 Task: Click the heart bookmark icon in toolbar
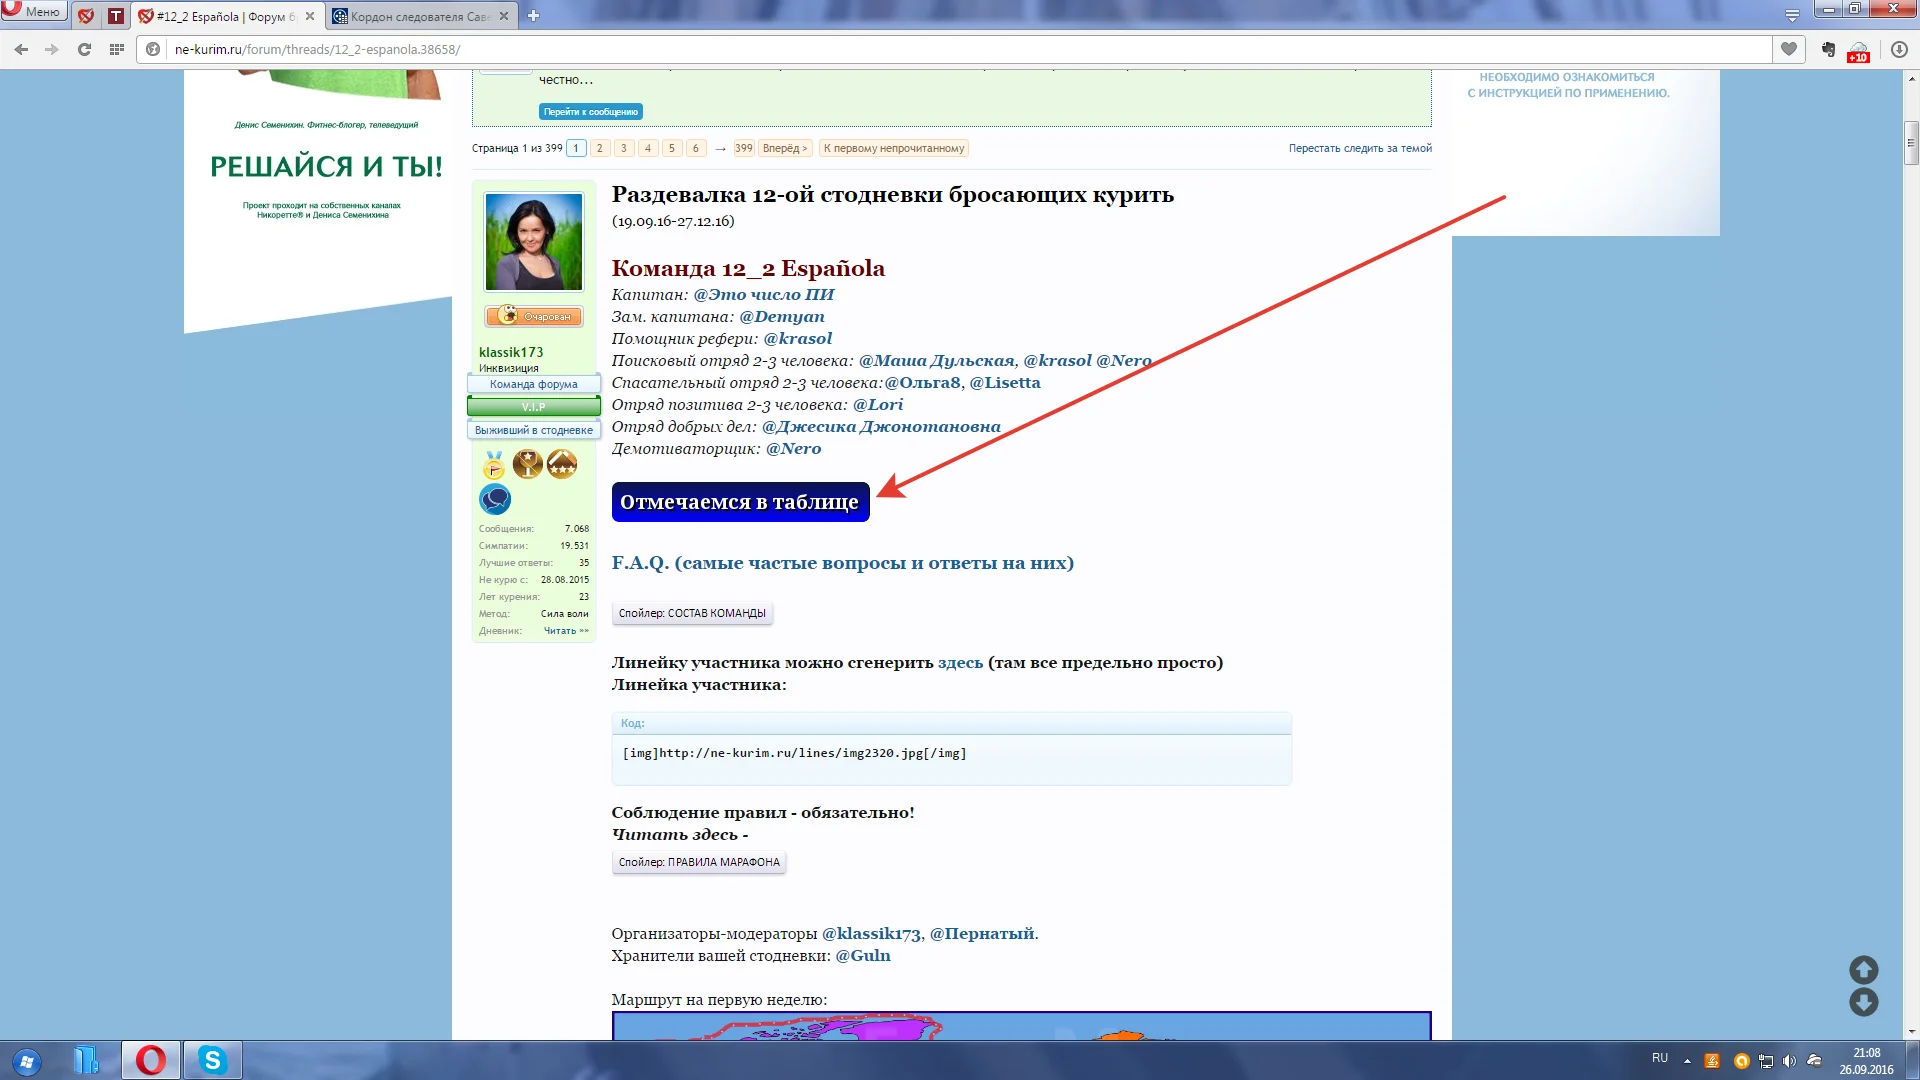(1788, 49)
